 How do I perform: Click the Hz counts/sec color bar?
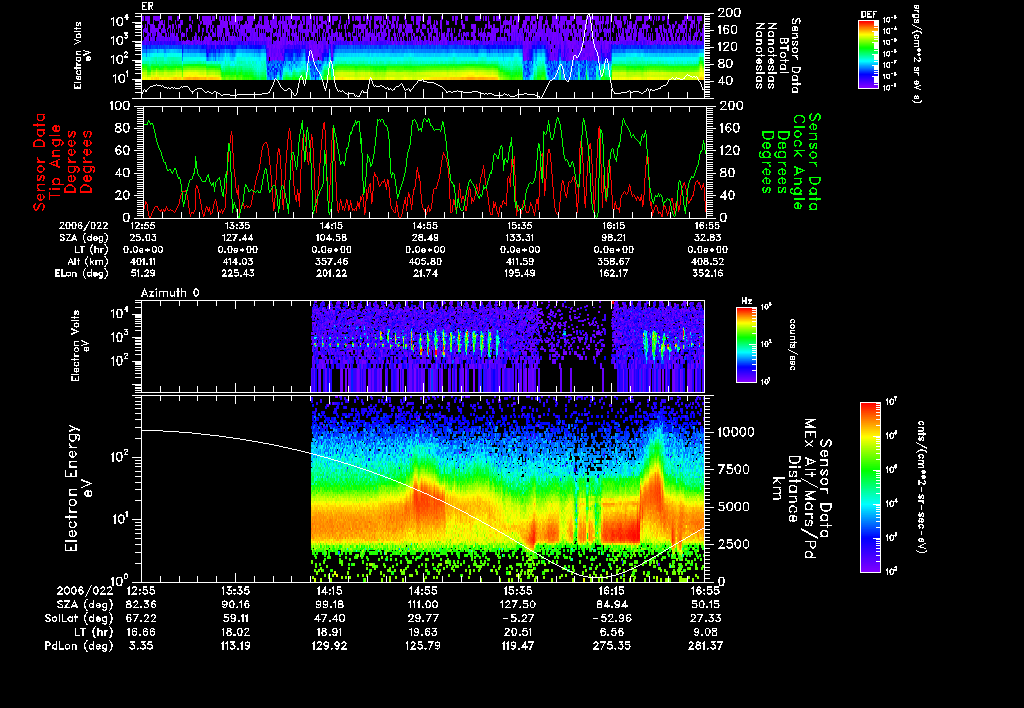pos(746,345)
